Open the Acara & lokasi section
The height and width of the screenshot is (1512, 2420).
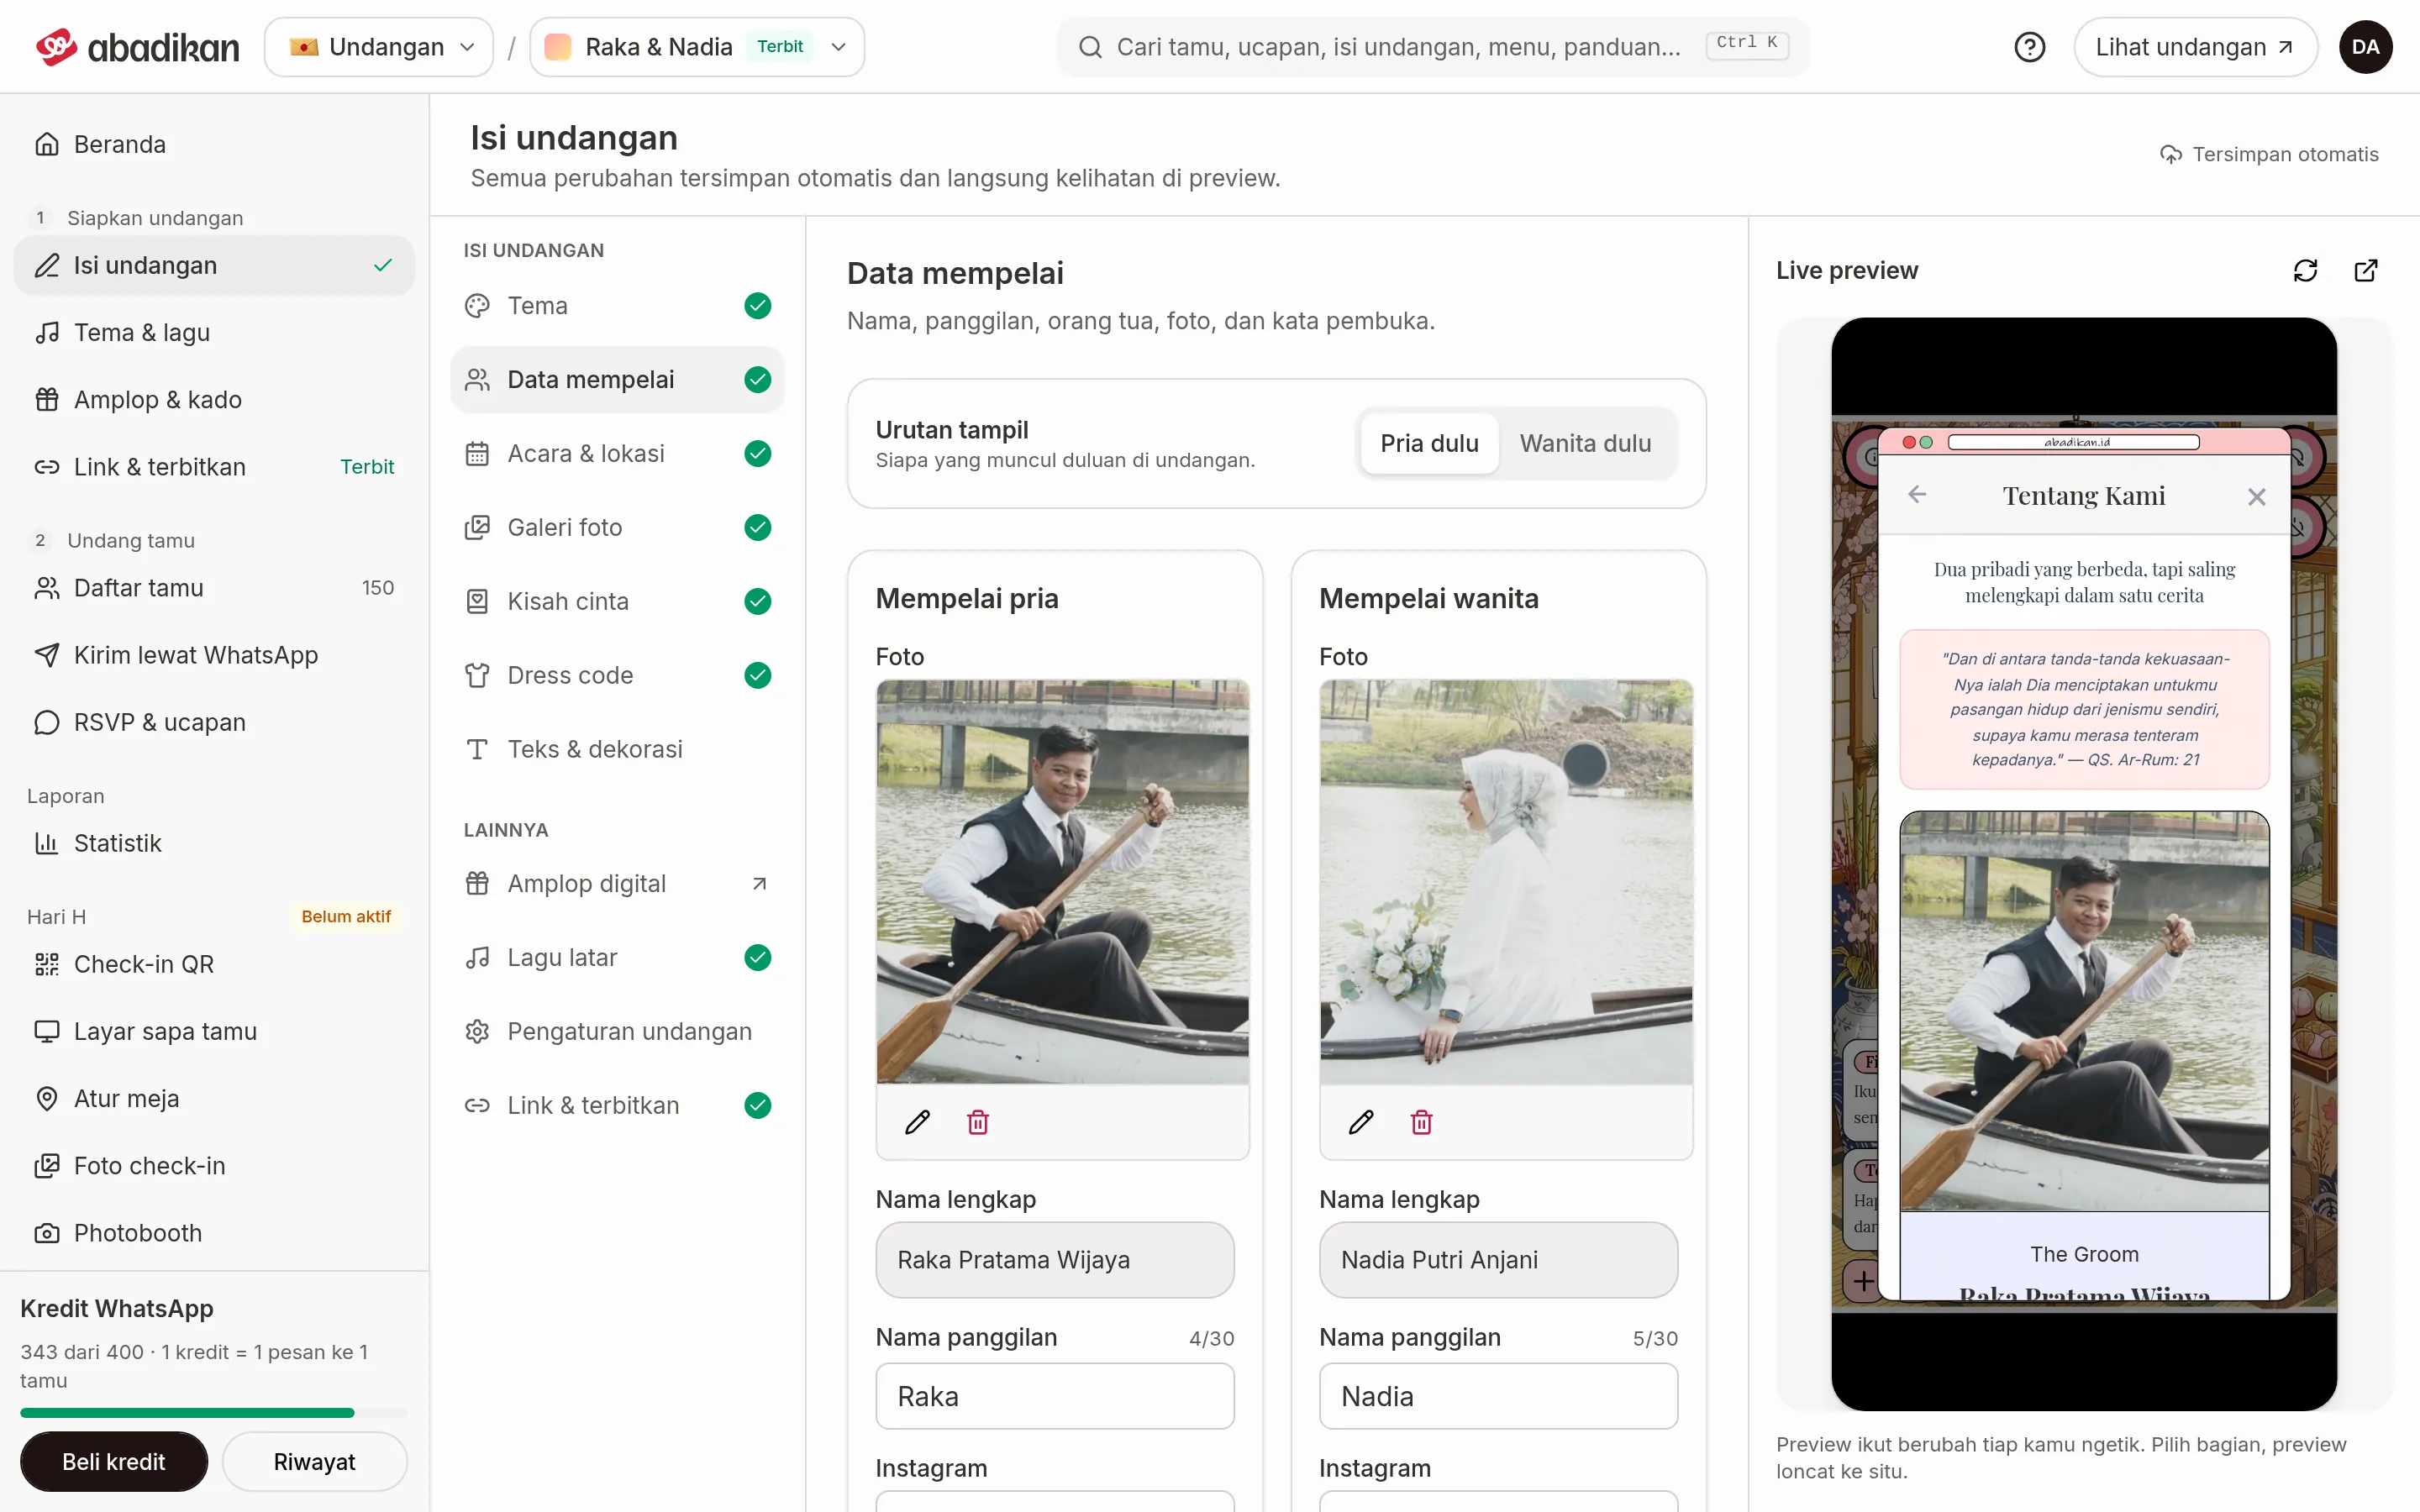point(617,454)
